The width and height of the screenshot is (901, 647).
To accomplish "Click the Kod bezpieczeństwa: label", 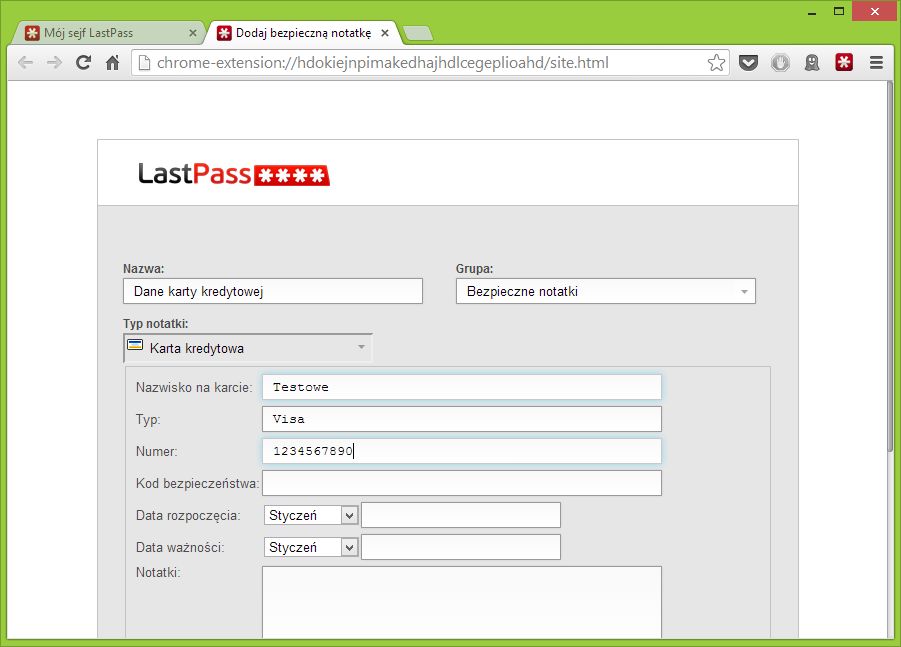I will (197, 483).
